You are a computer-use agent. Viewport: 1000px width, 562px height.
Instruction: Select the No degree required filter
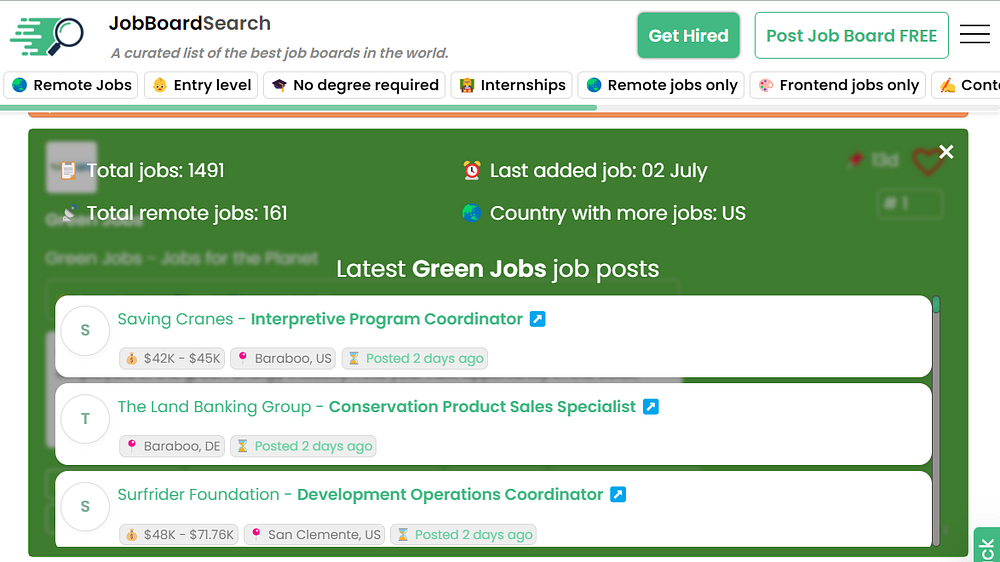(355, 85)
